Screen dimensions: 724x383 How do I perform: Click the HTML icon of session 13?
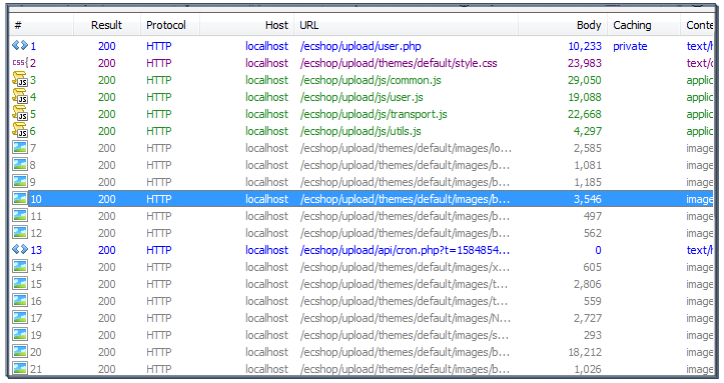pos(20,249)
